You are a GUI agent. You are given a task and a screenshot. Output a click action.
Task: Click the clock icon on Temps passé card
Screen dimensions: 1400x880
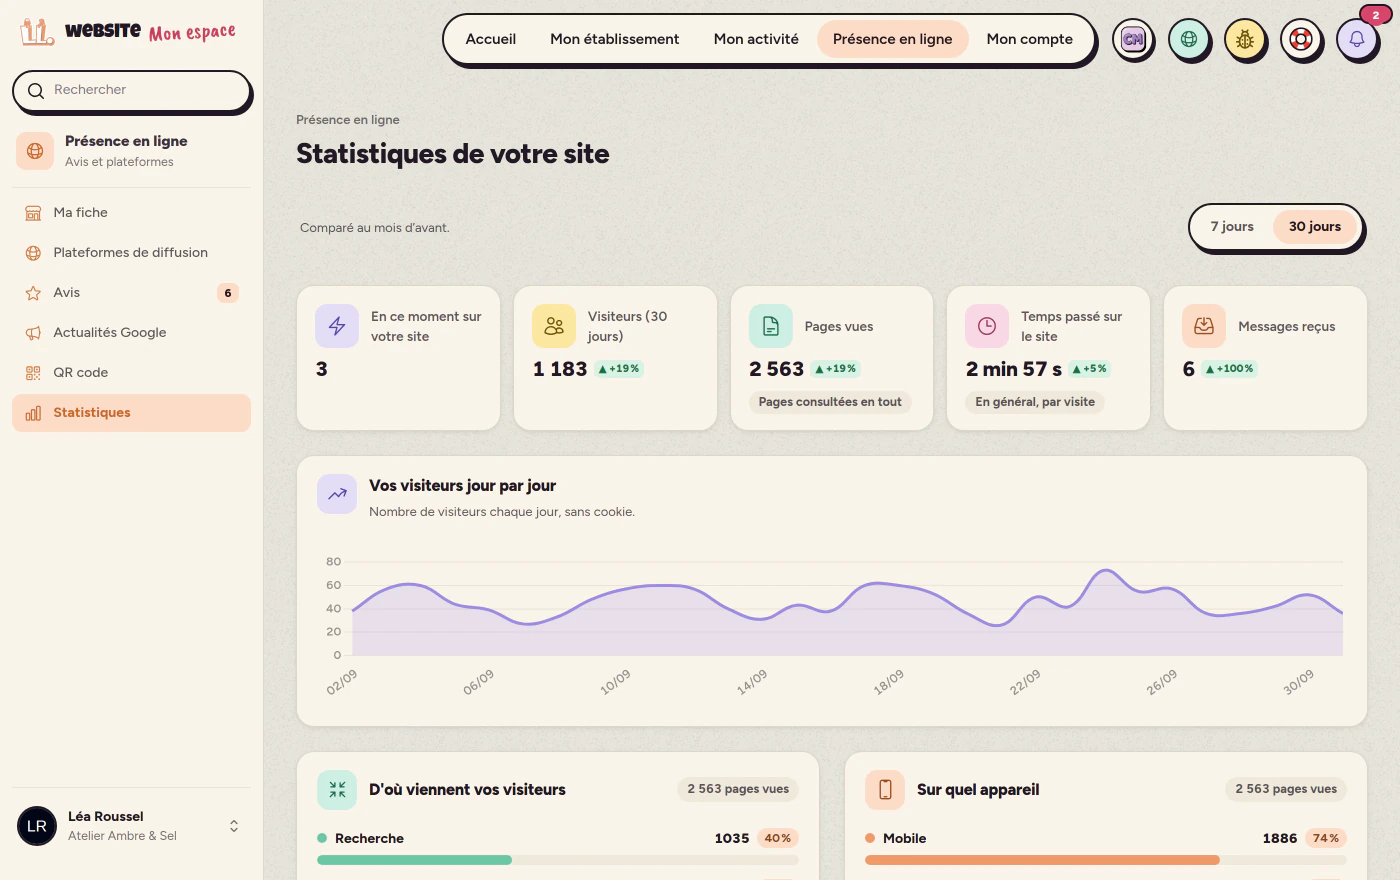987,326
